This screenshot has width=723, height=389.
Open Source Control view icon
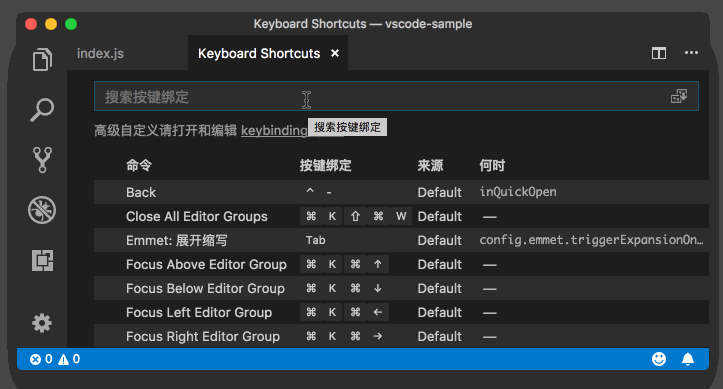point(42,159)
